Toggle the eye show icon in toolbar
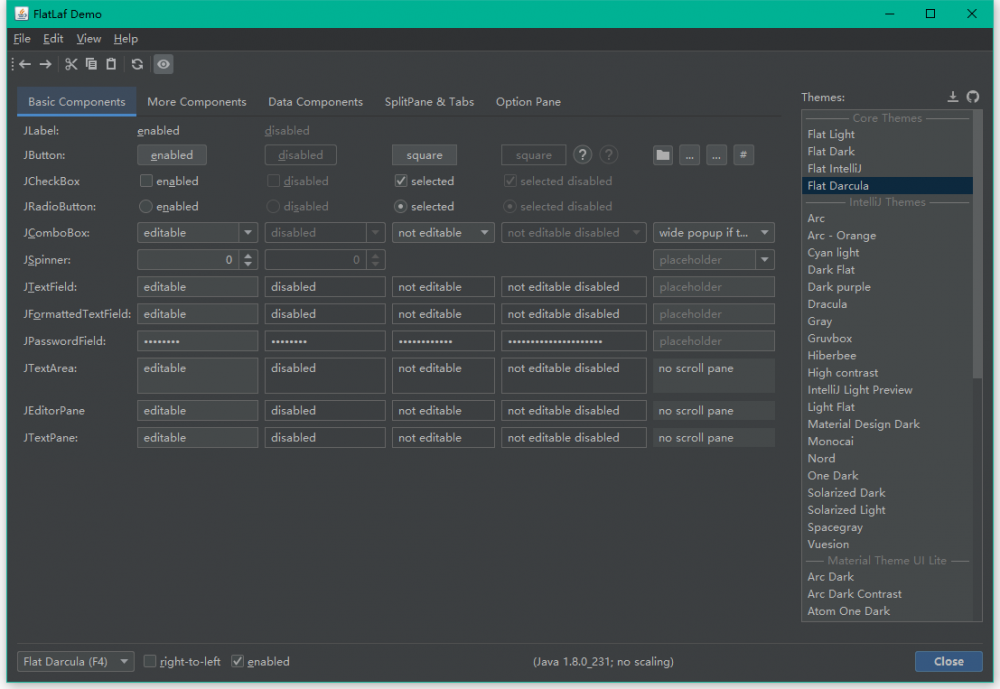Screen dimensions: 1000x689 pyautogui.click(x=163, y=64)
